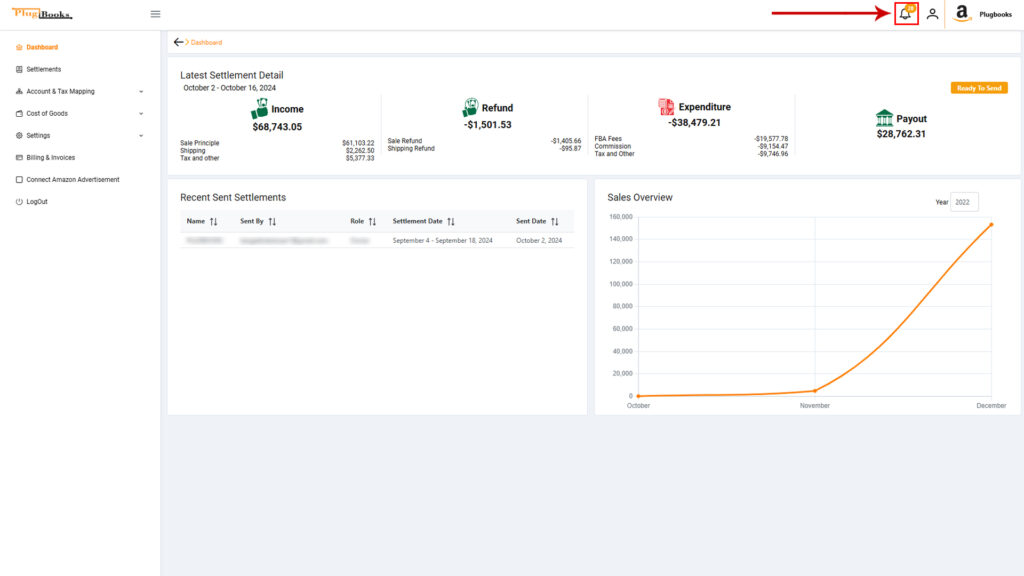Click the November data point on chart
Screen dimensions: 1024x576
tap(815, 391)
